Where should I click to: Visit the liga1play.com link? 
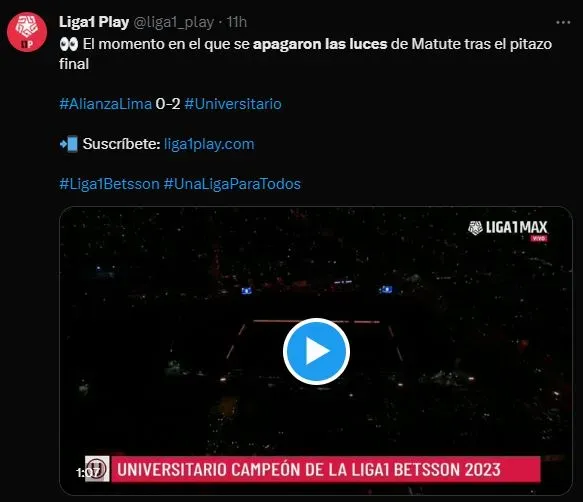[209, 144]
